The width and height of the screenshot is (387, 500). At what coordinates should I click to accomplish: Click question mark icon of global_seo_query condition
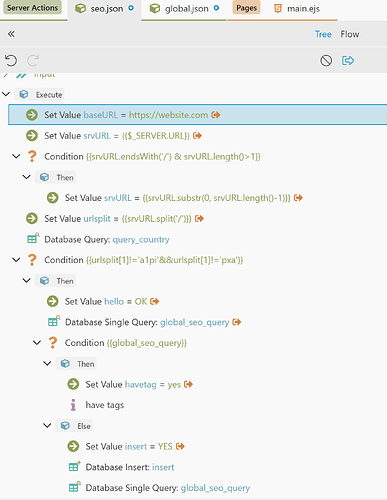pos(53,343)
